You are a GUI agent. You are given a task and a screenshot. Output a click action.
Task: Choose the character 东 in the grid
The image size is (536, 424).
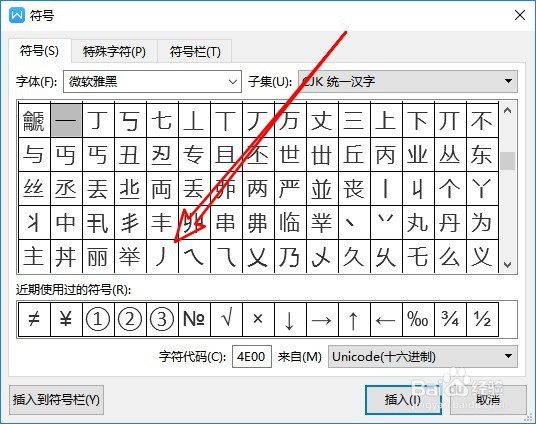pyautogui.click(x=483, y=155)
